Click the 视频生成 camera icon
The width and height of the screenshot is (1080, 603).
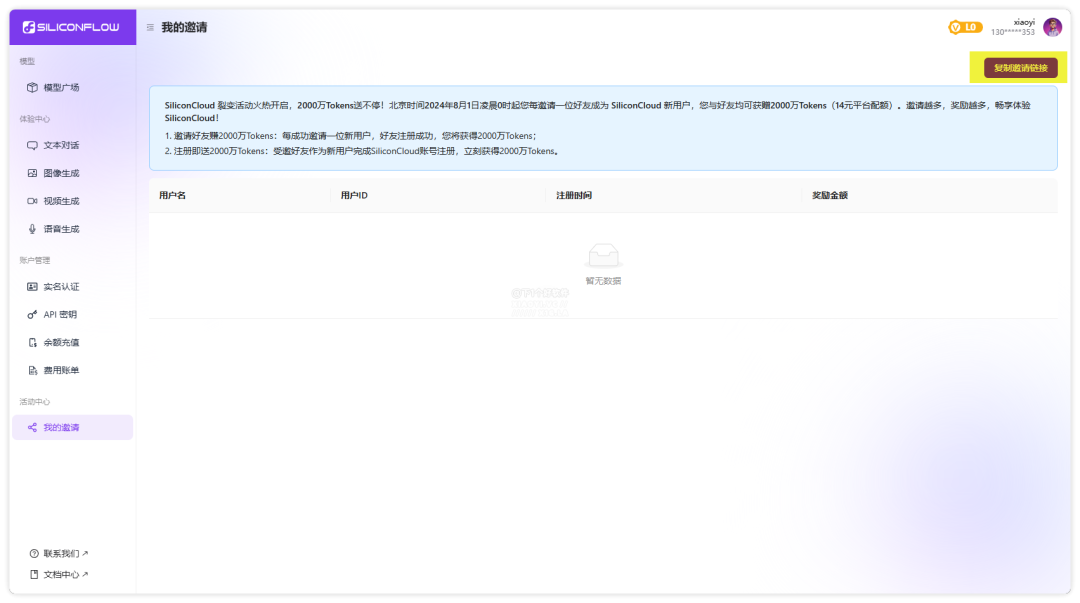coord(32,201)
